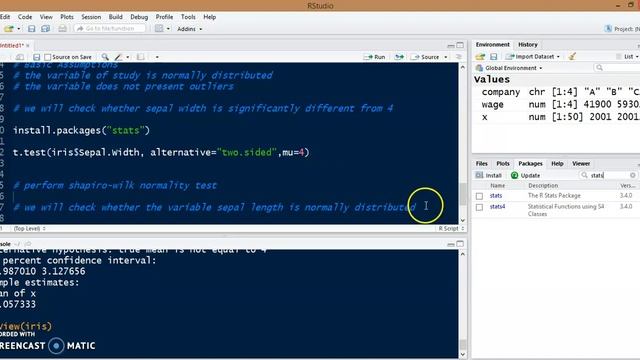The image size is (640, 360).
Task: Clear the packages search field
Action: pos(633,175)
